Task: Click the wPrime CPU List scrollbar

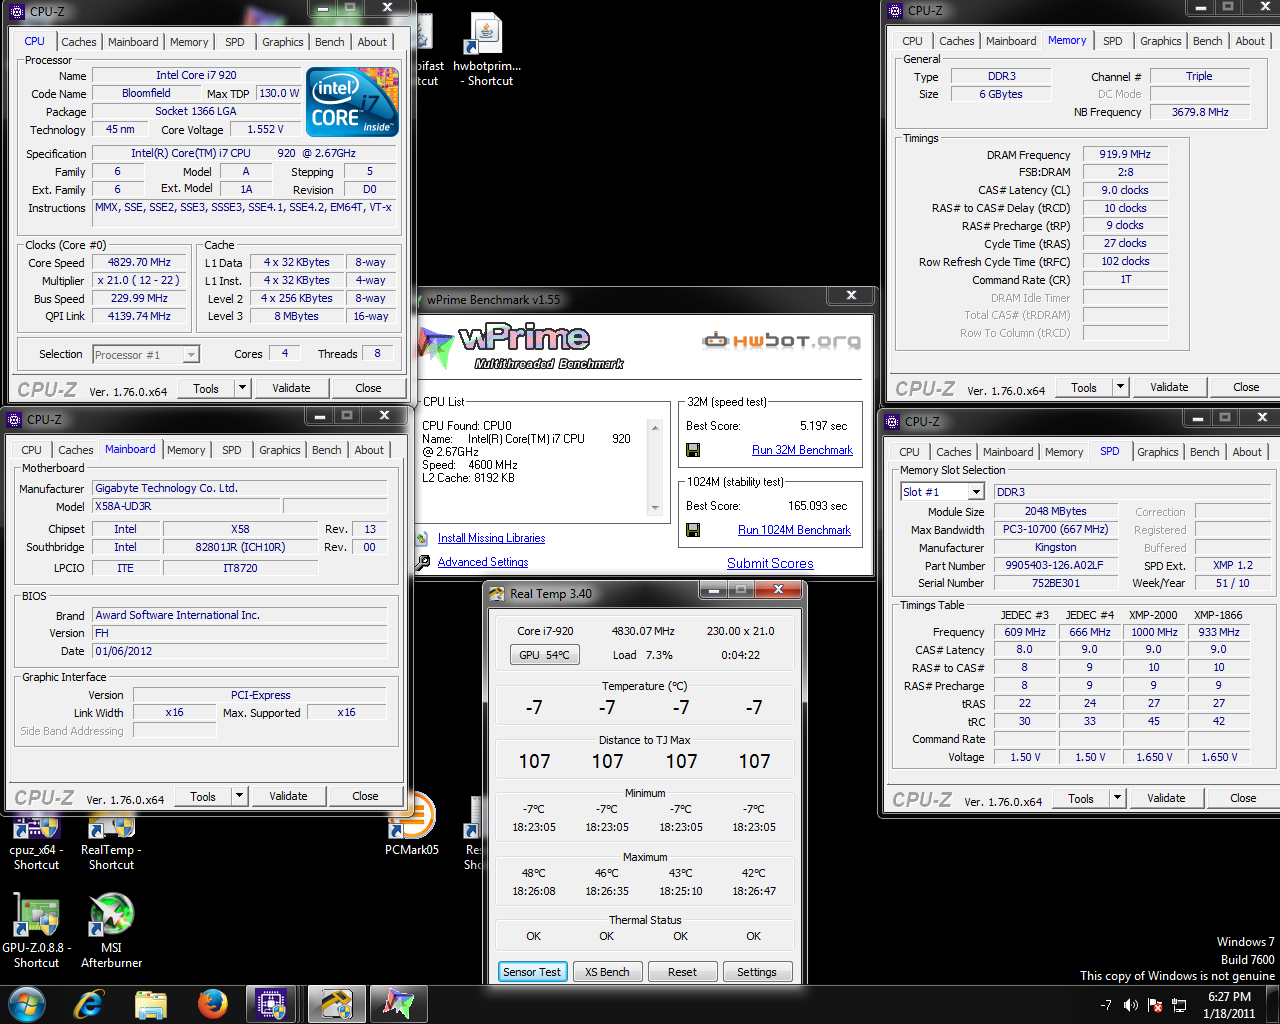Action: [656, 467]
